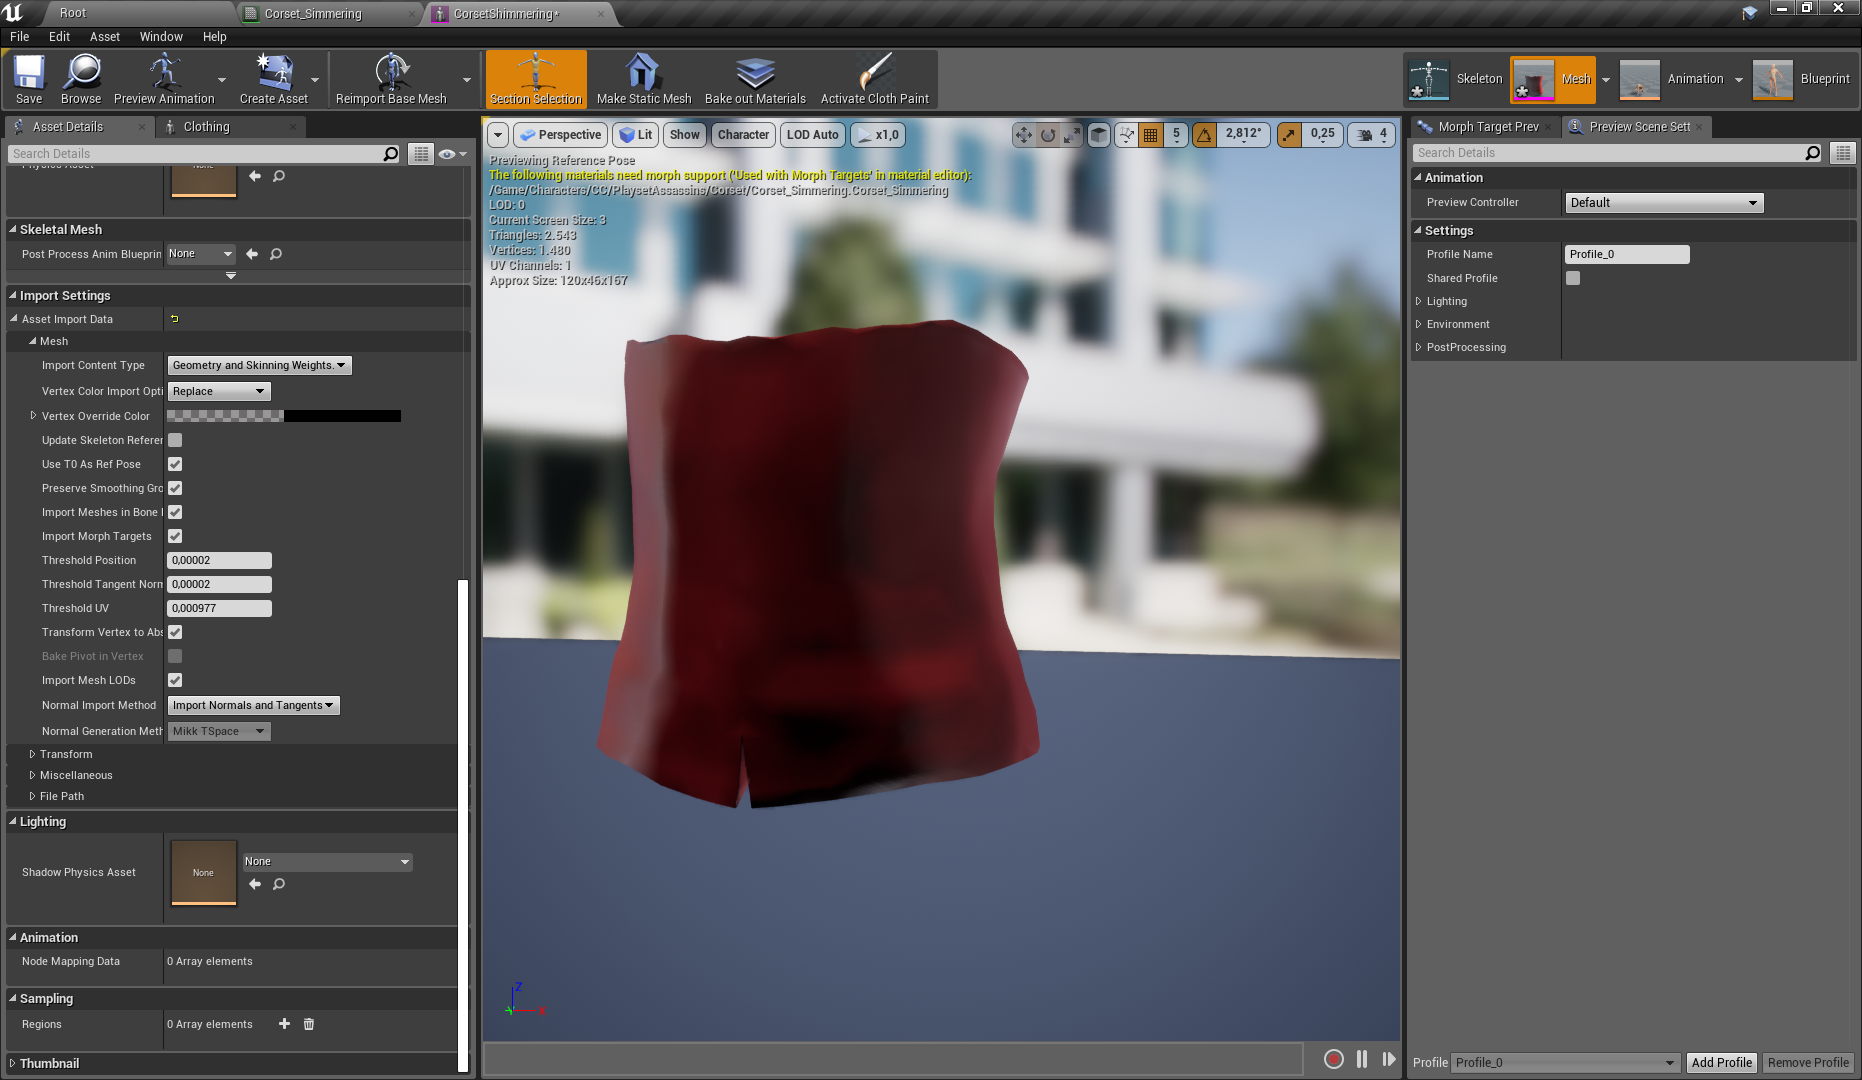Switch to the Clothing tab
Viewport: 1862px width, 1080px height.
tap(206, 127)
